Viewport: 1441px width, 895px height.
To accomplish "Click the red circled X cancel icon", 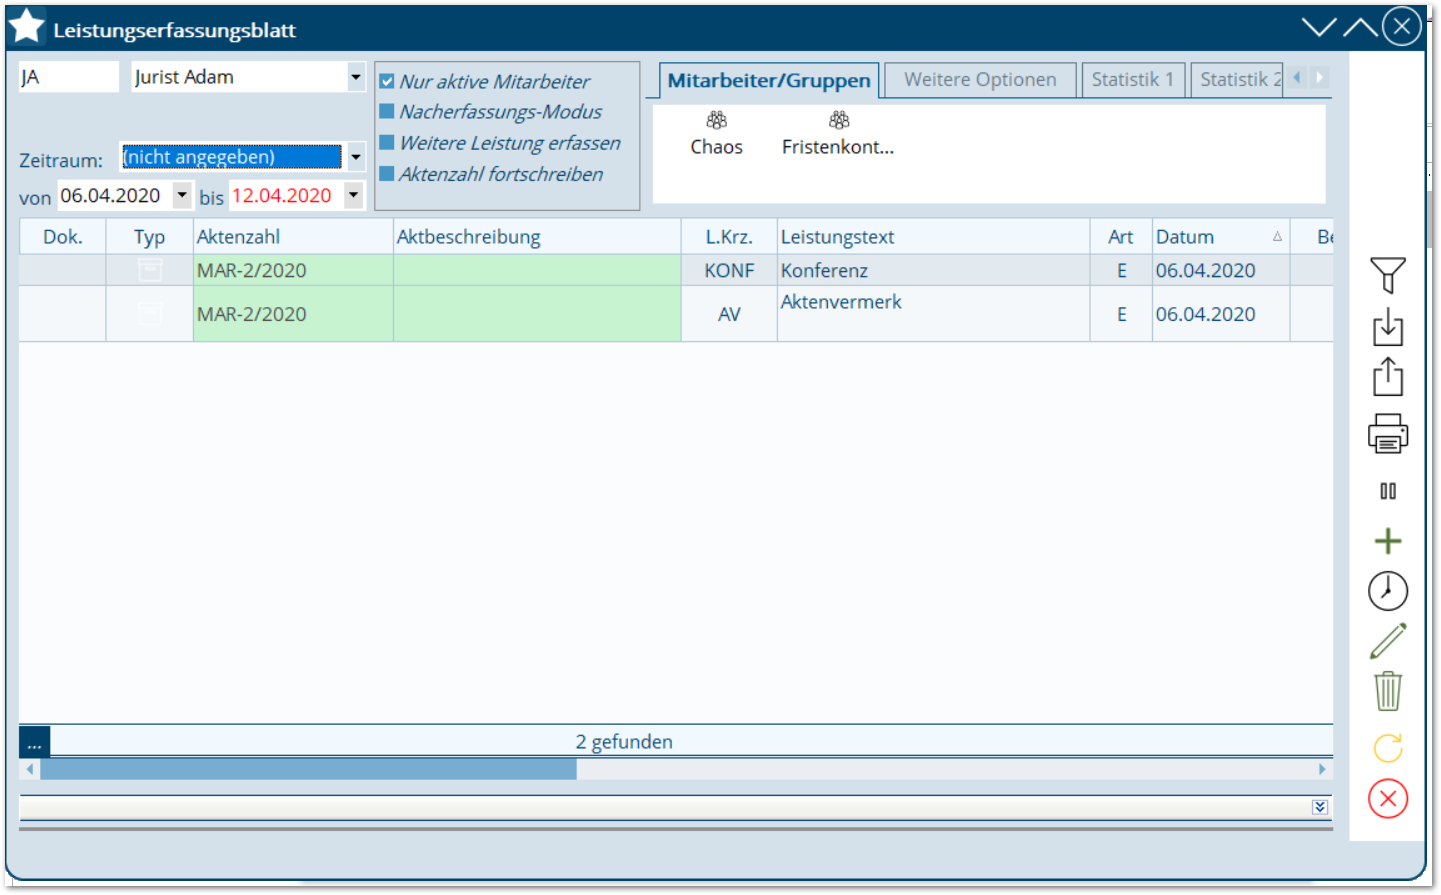I will coord(1388,798).
